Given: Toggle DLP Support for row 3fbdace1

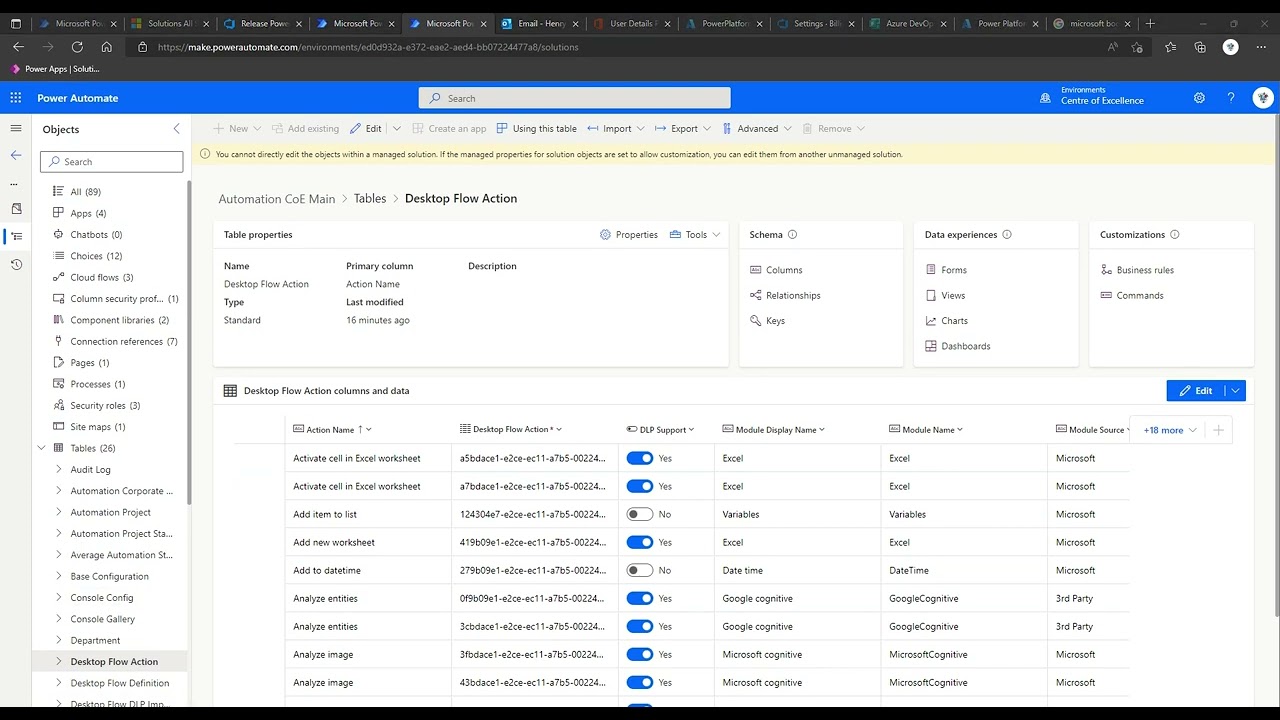Looking at the screenshot, I should (x=640, y=654).
